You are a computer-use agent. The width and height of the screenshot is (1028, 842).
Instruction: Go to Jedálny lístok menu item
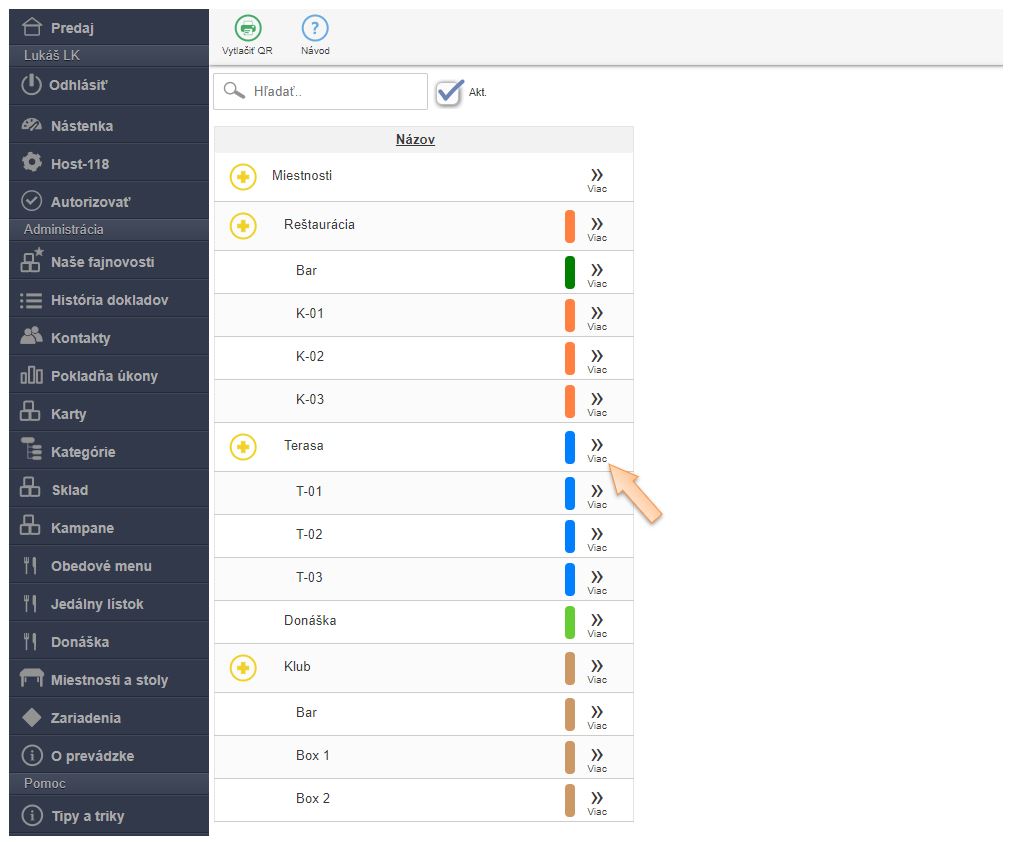coord(96,604)
